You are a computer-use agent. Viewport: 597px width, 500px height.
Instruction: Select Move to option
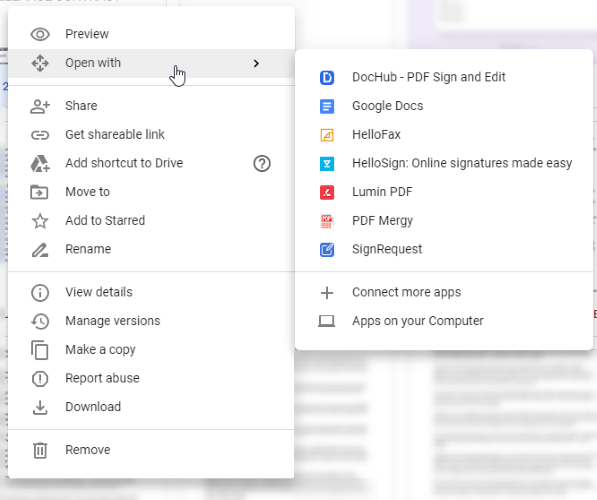coord(151,192)
